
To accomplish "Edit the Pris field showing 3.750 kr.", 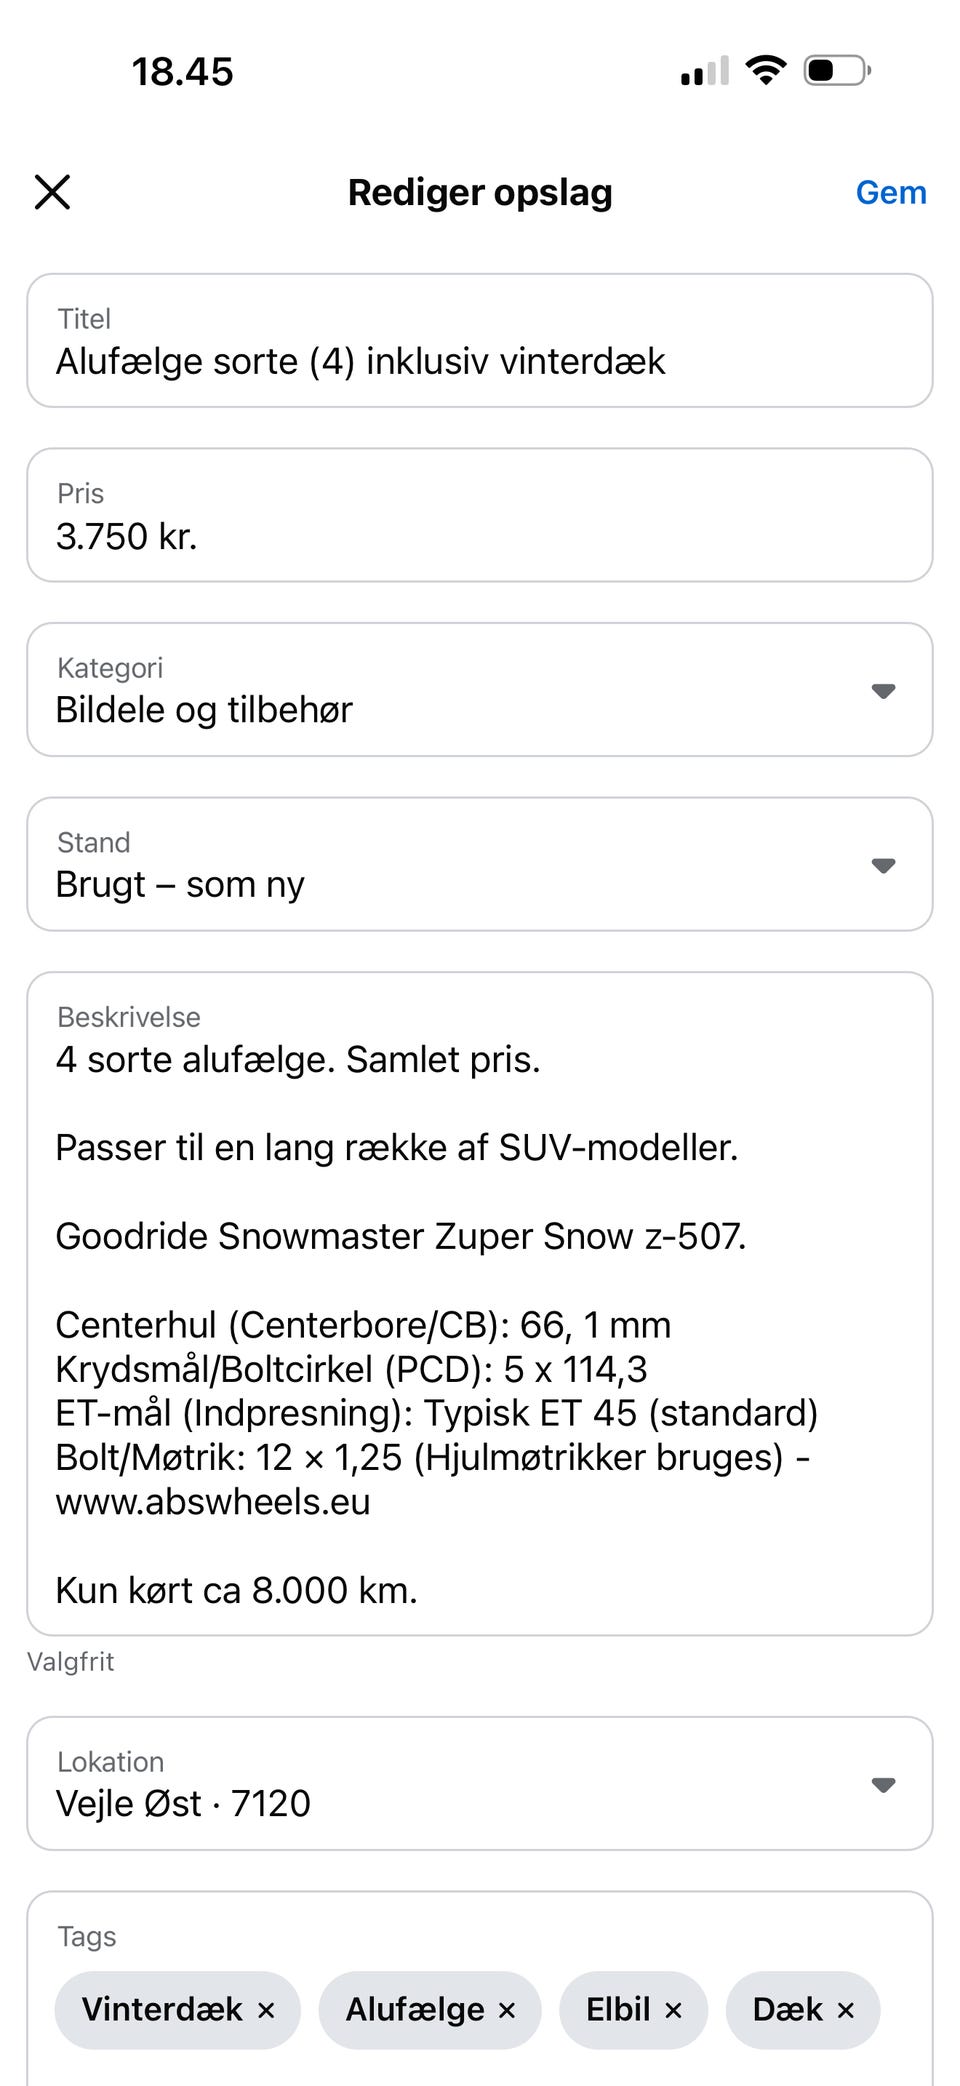I will coord(480,515).
